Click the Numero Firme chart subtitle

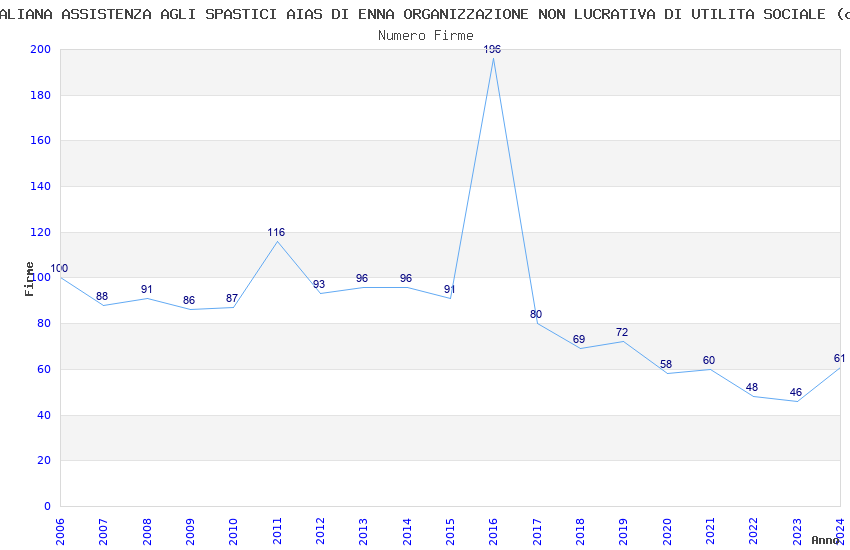coord(426,35)
